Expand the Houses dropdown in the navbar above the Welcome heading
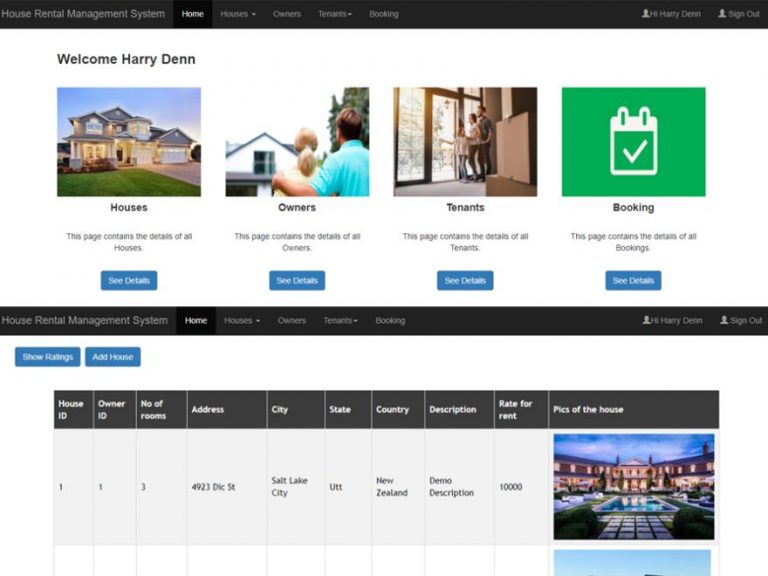 tap(238, 14)
